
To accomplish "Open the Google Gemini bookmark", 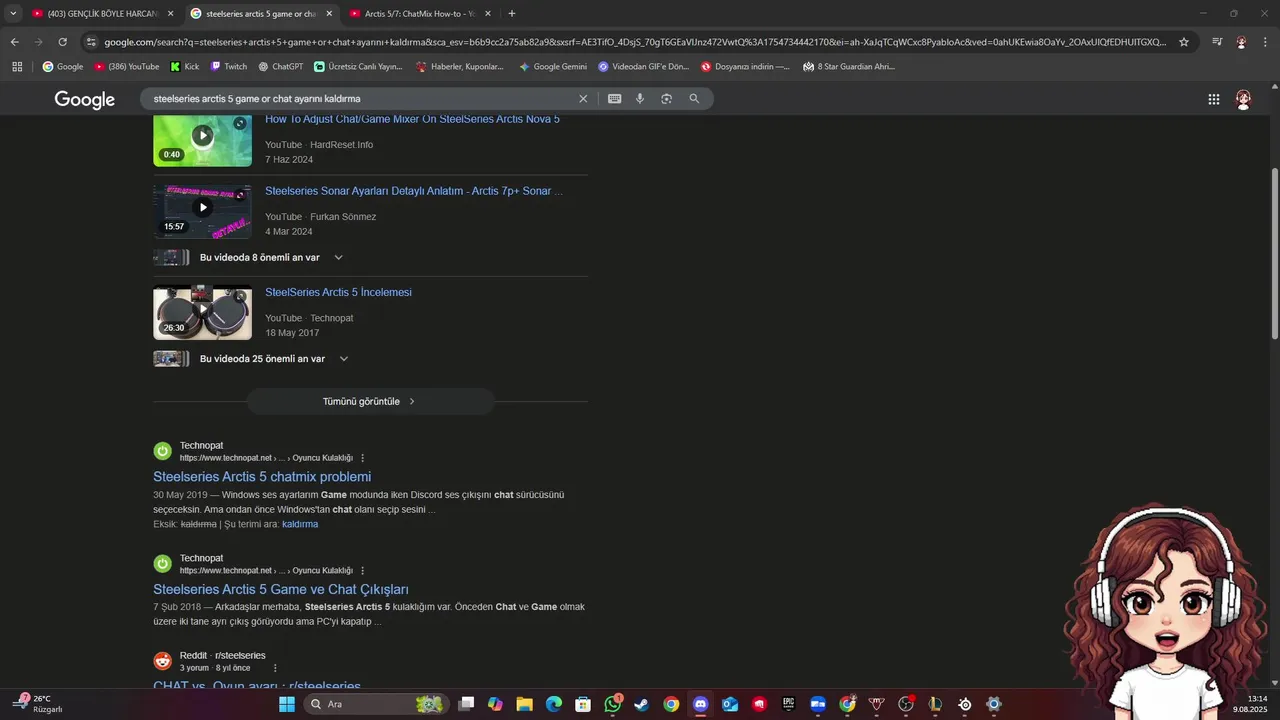I will pyautogui.click(x=553, y=67).
